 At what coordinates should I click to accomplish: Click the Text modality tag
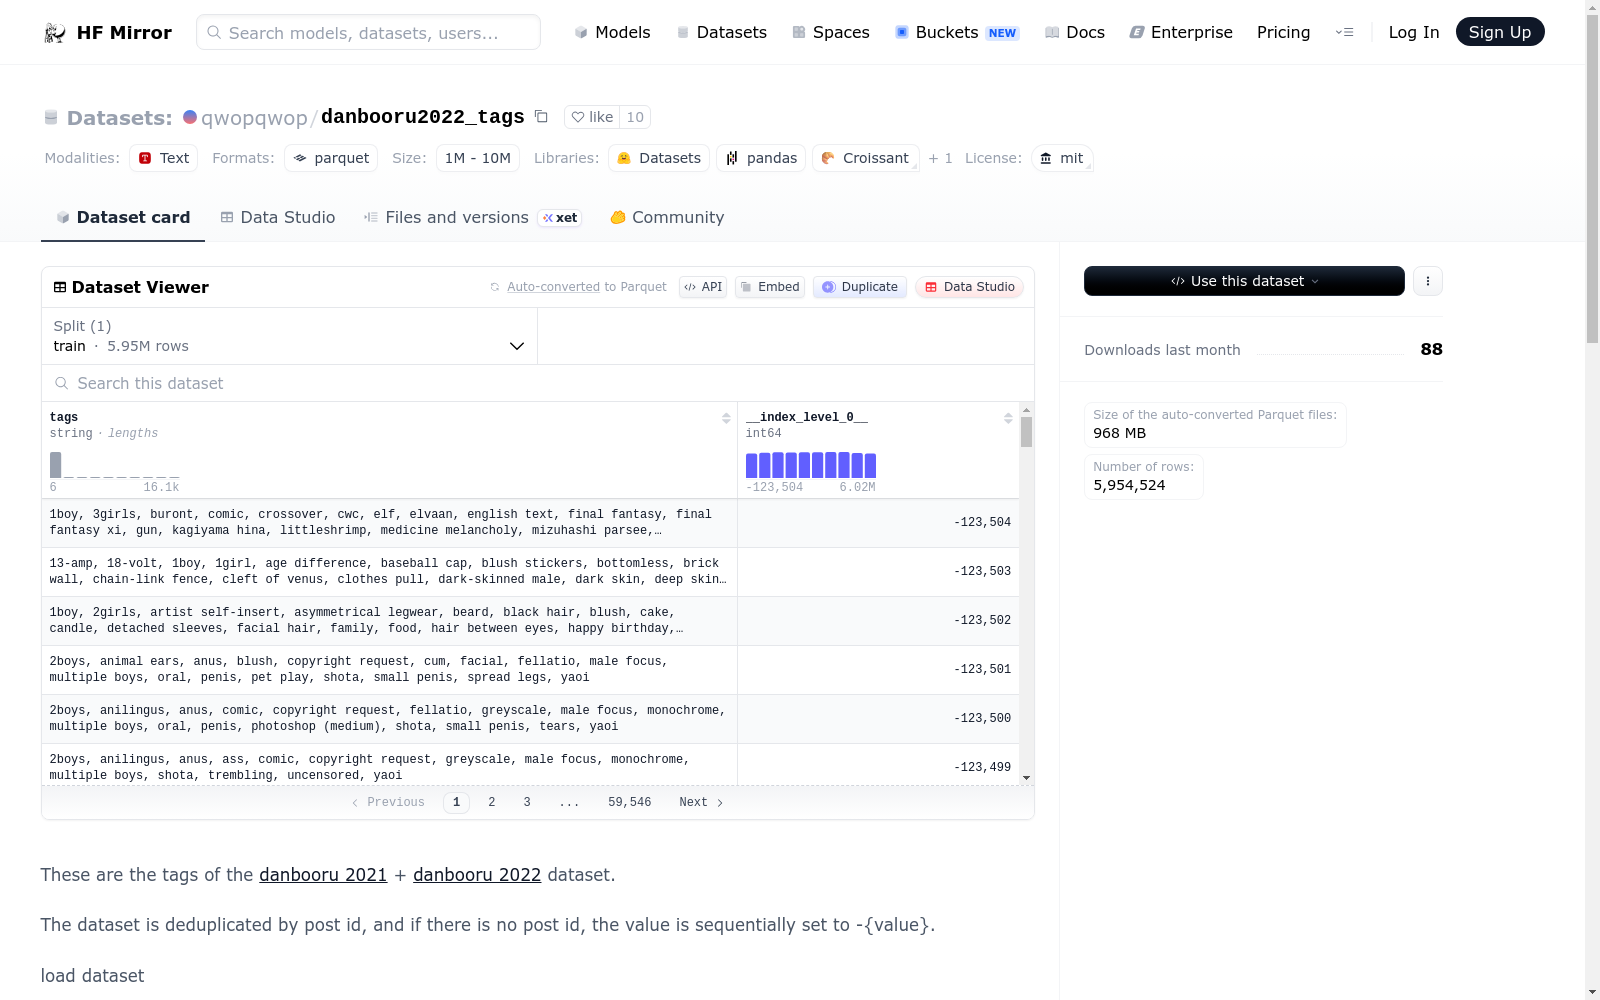pos(163,158)
